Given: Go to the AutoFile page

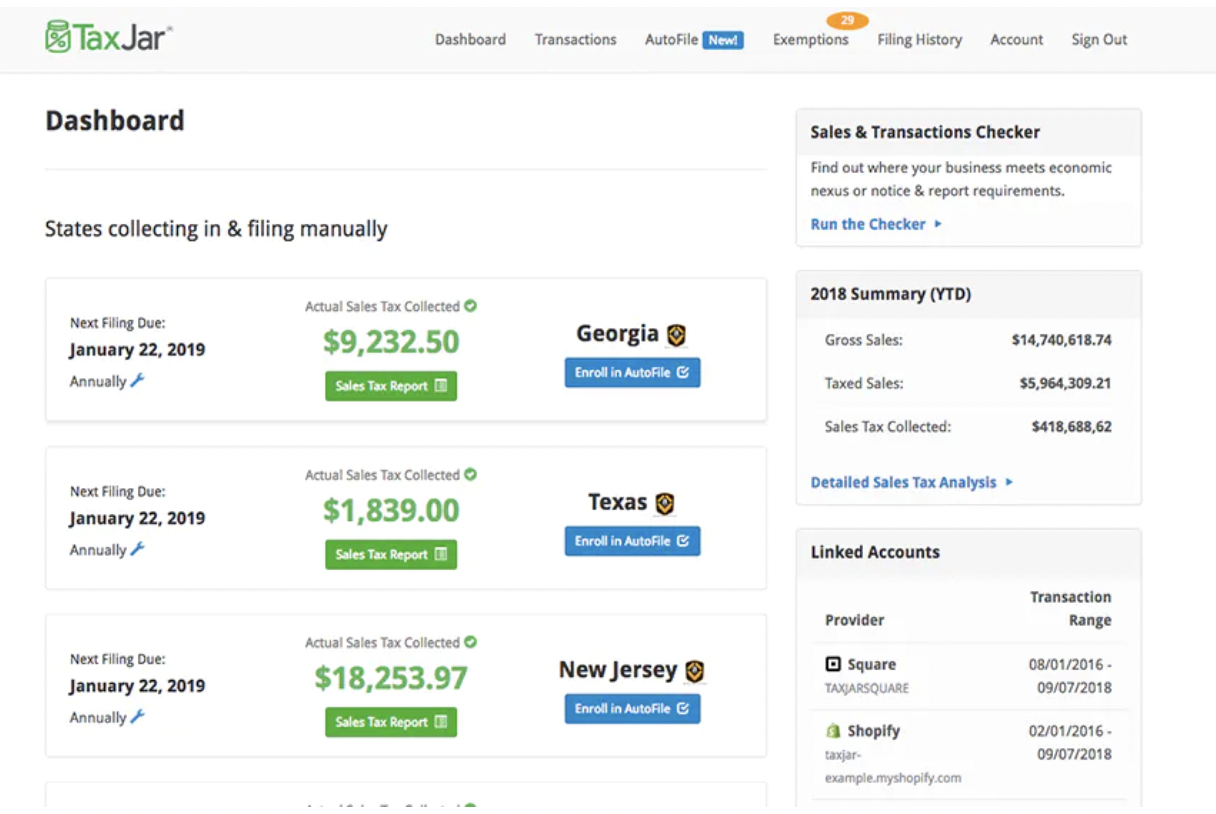Looking at the screenshot, I should 693,40.
